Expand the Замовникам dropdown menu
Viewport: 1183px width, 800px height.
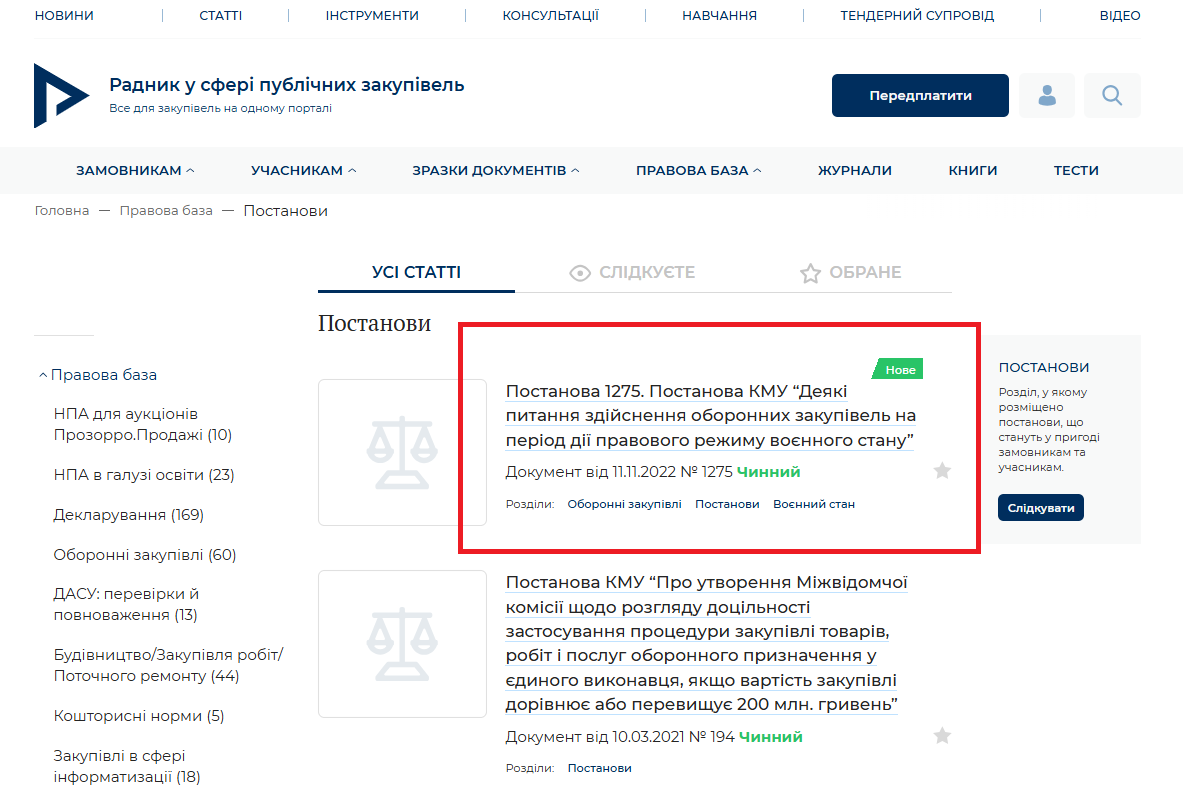click(x=135, y=171)
